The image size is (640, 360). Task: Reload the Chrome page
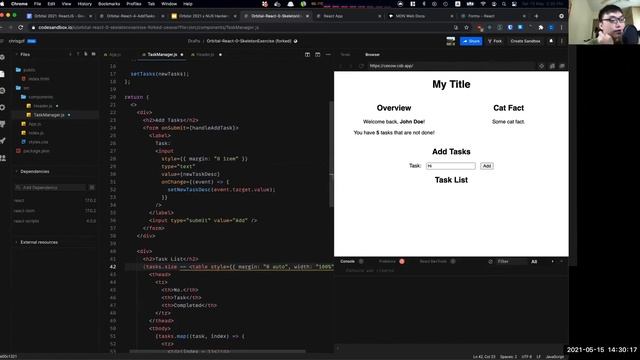[20, 27]
